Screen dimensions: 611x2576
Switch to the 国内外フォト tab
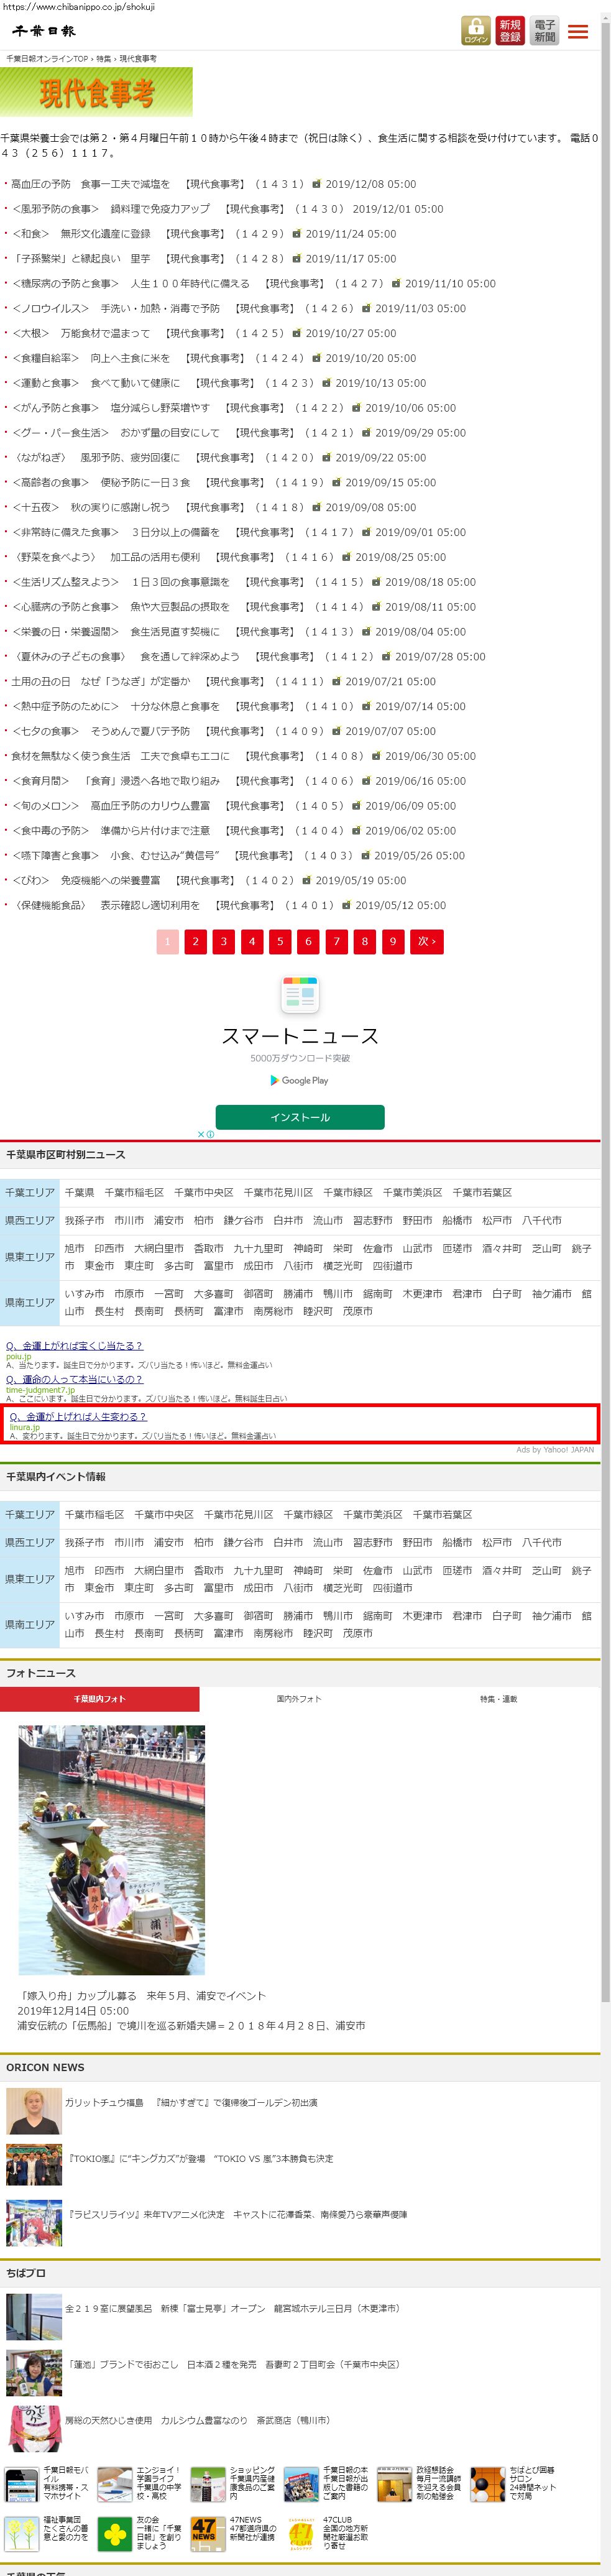[x=299, y=1698]
